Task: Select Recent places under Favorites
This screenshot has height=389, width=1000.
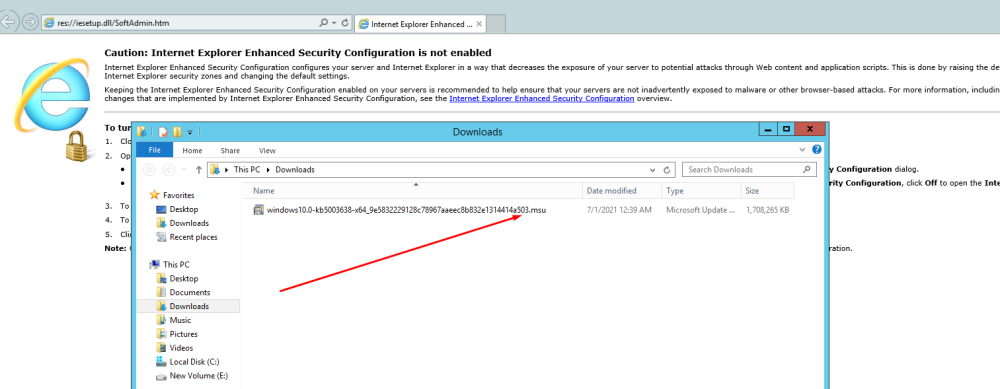Action: pyautogui.click(x=193, y=237)
